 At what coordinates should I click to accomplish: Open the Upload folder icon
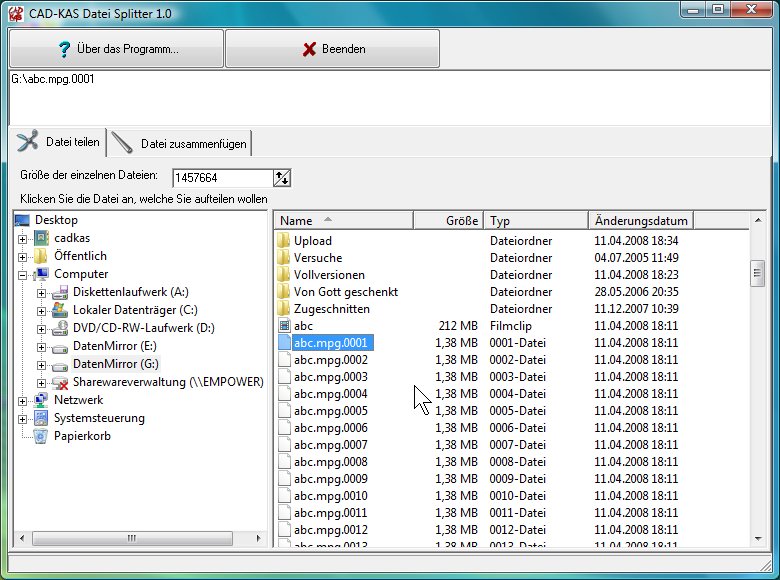(284, 241)
